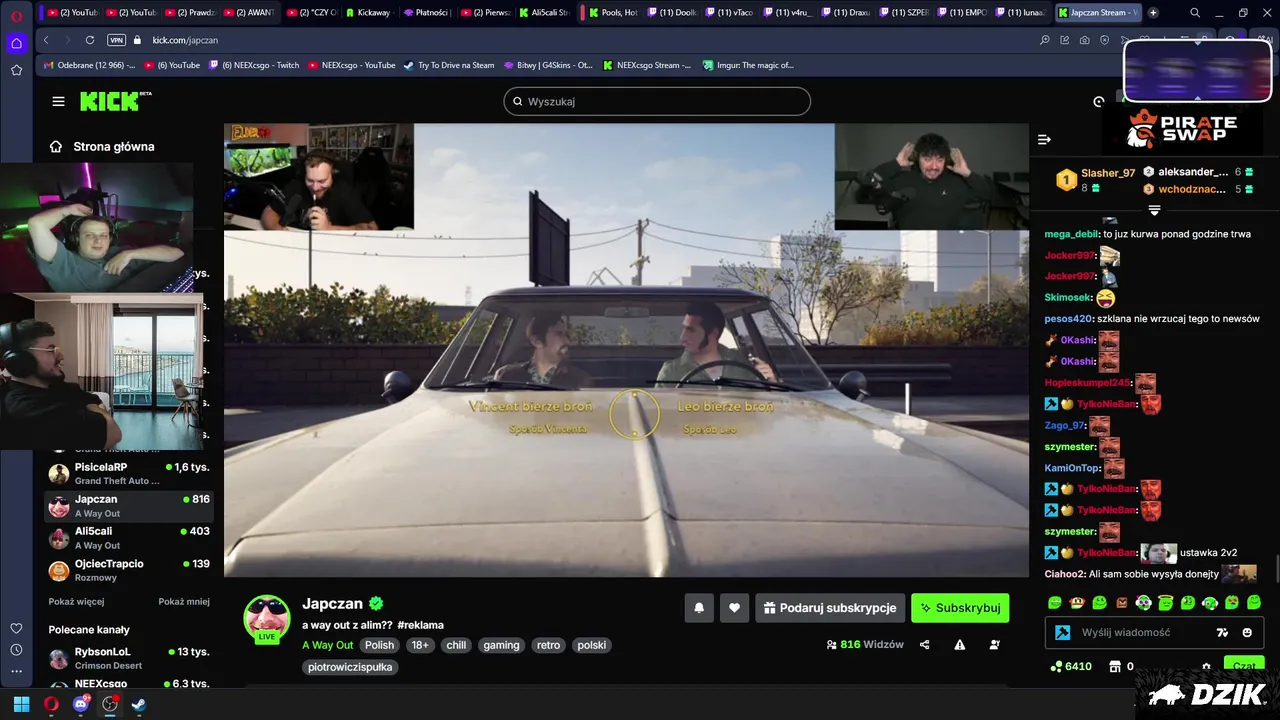Screen dimensions: 1280x720
Task: Open a new browser tab with plus
Action: [1153, 13]
